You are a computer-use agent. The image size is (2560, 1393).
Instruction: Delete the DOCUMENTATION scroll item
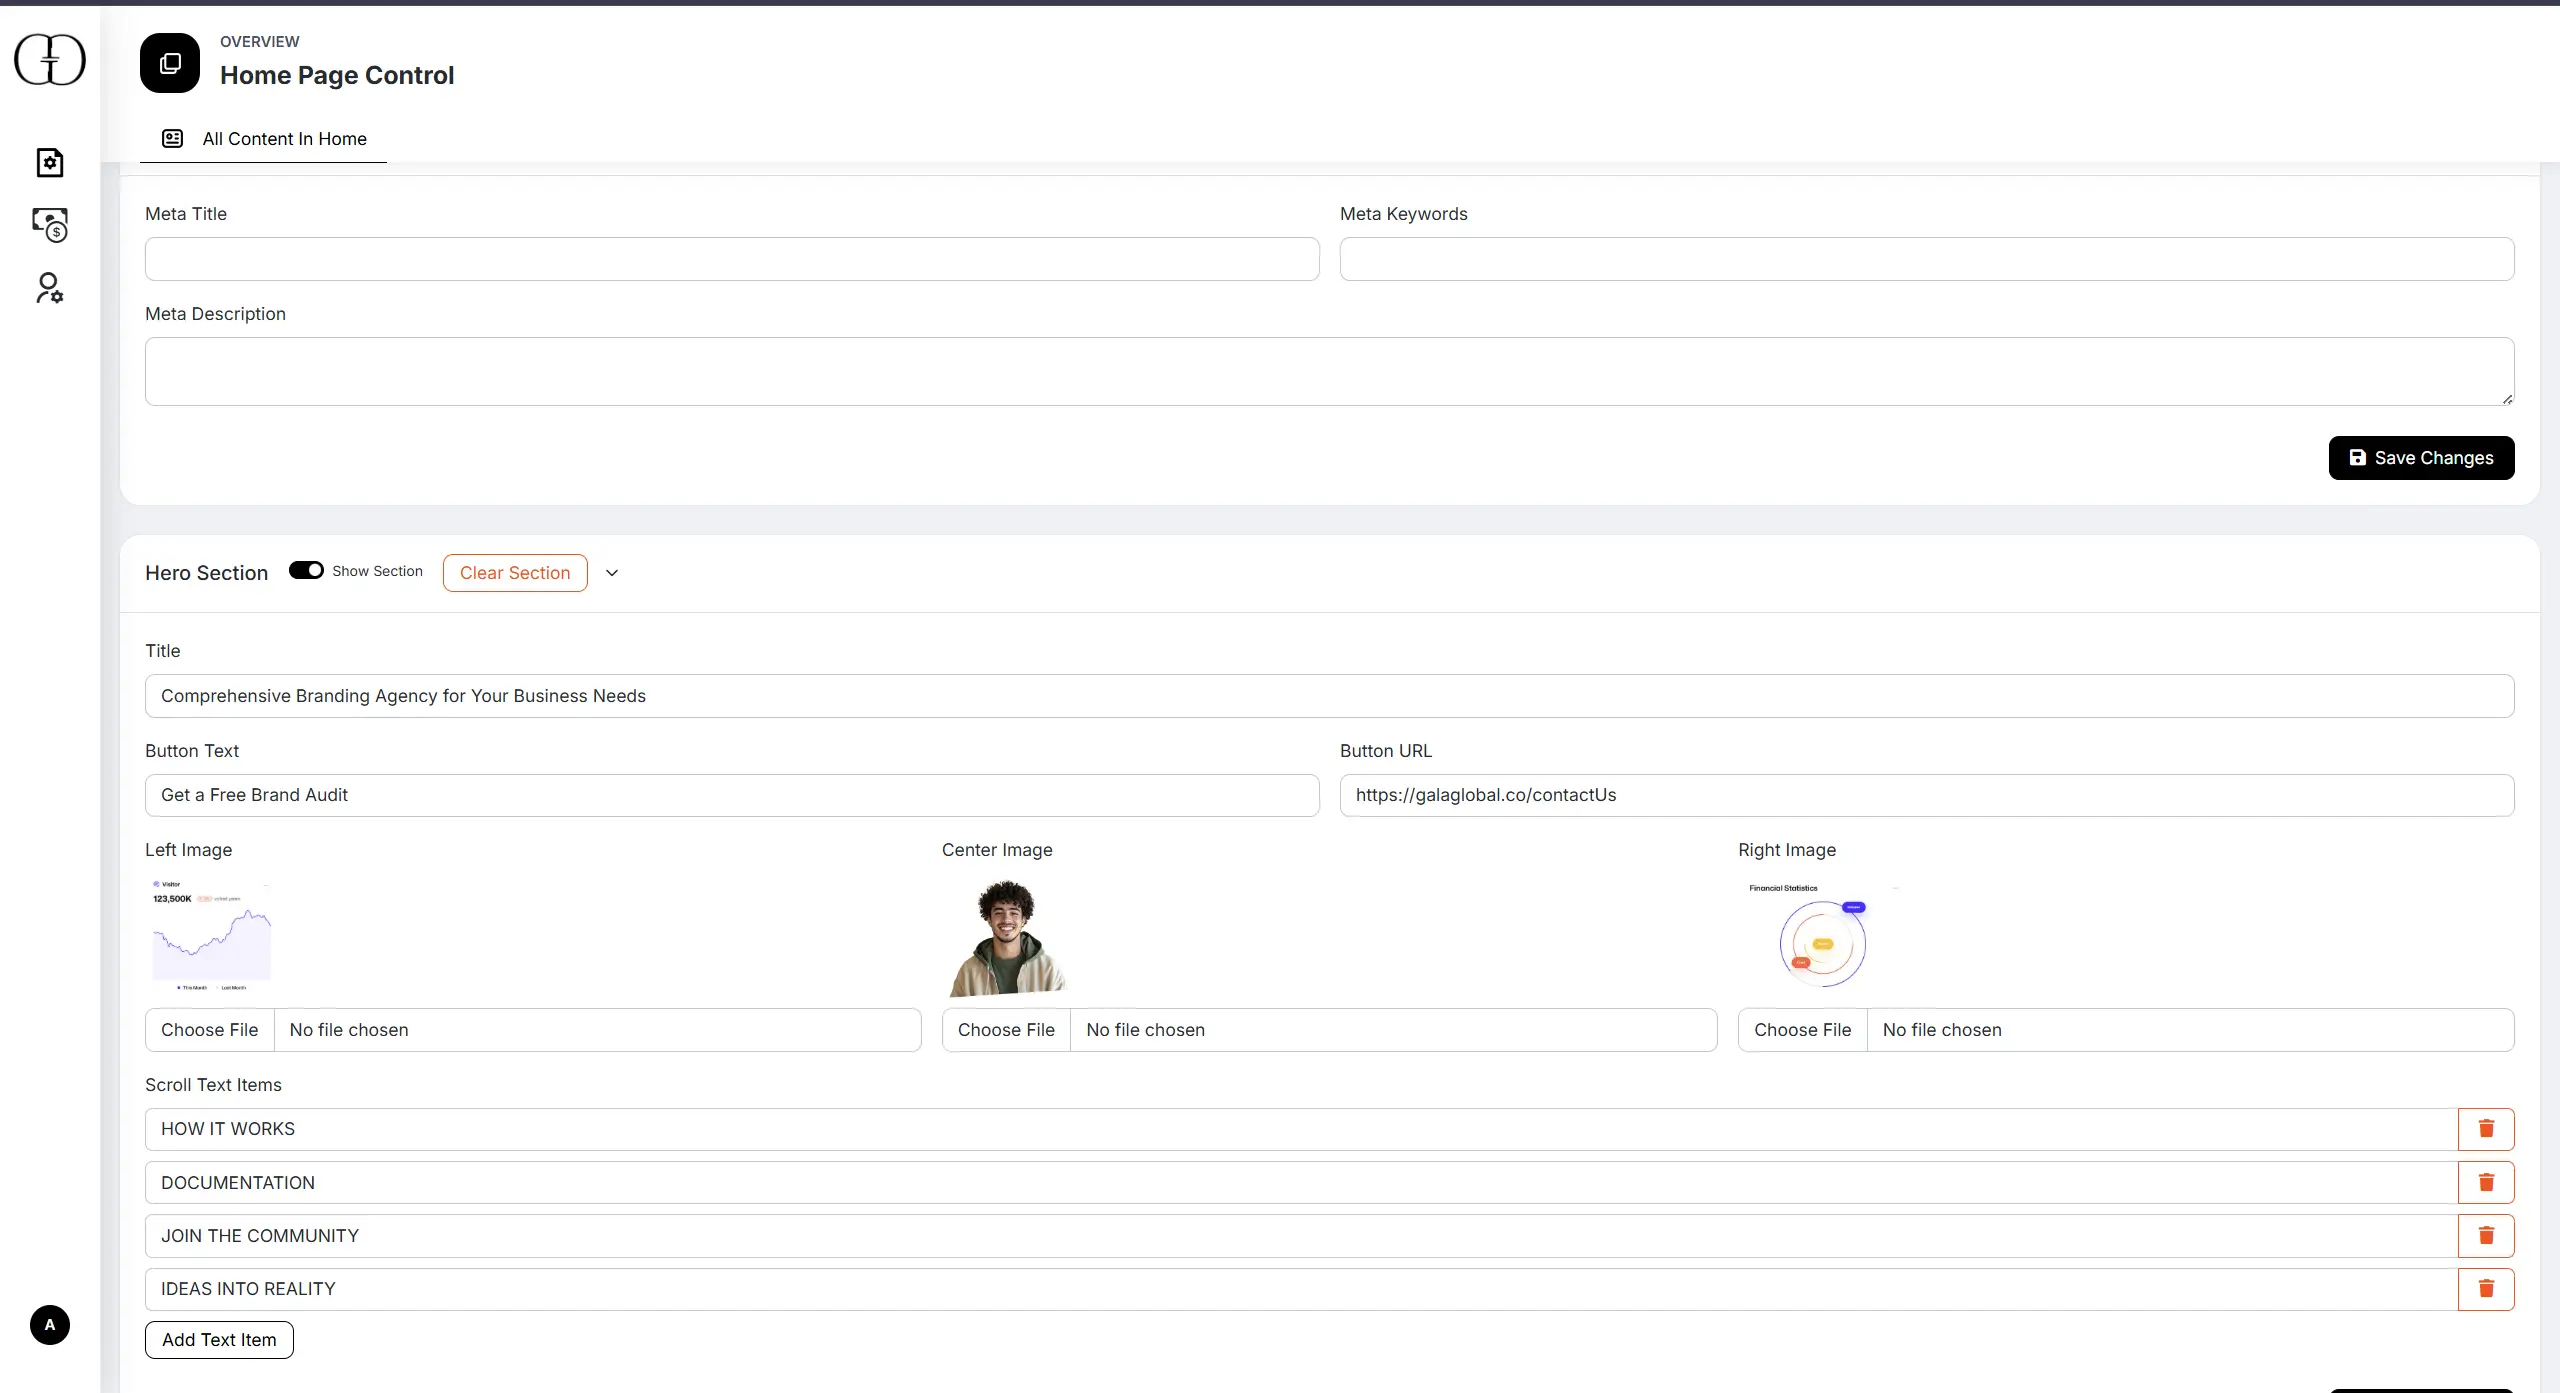[x=2486, y=1183]
